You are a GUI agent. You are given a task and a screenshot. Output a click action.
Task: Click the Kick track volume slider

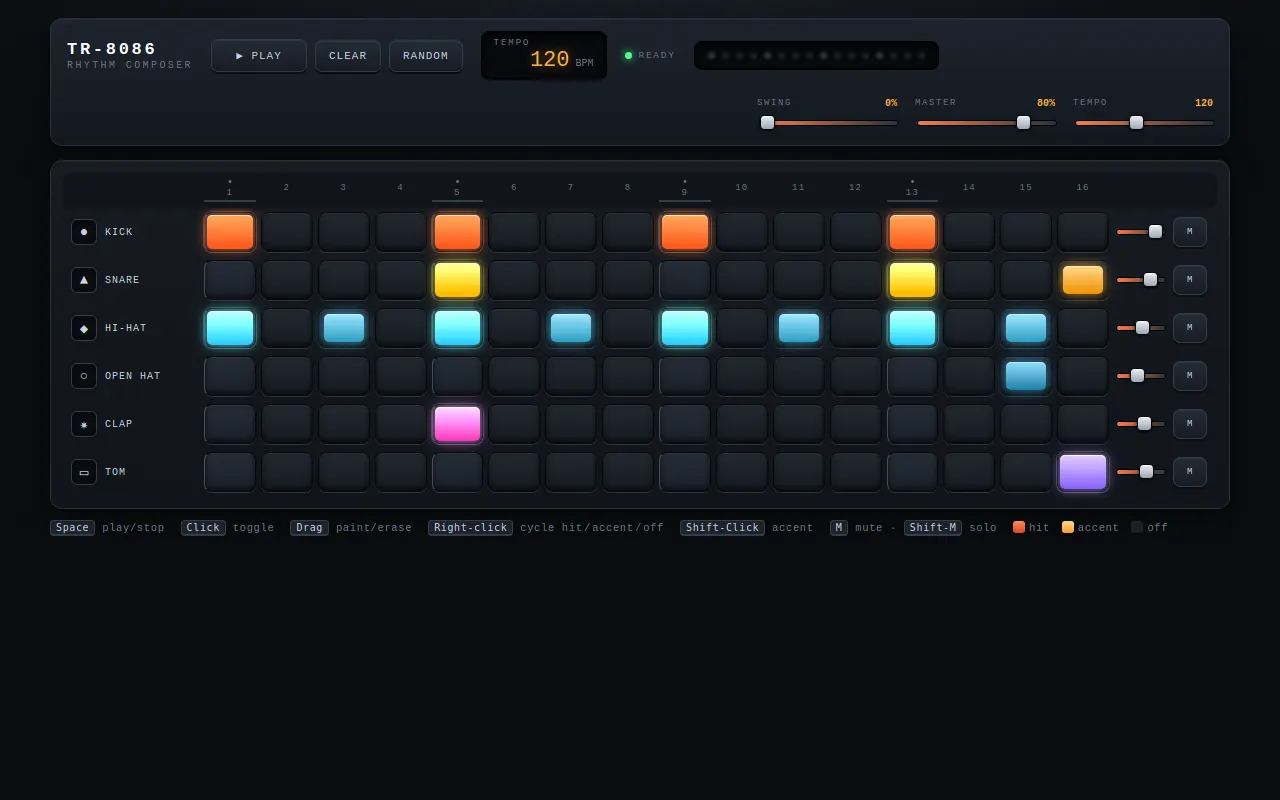tap(1141, 232)
